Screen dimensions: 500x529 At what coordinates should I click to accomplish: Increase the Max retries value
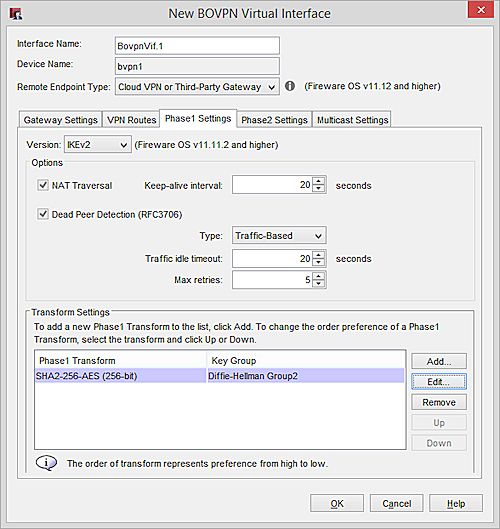[x=318, y=276]
